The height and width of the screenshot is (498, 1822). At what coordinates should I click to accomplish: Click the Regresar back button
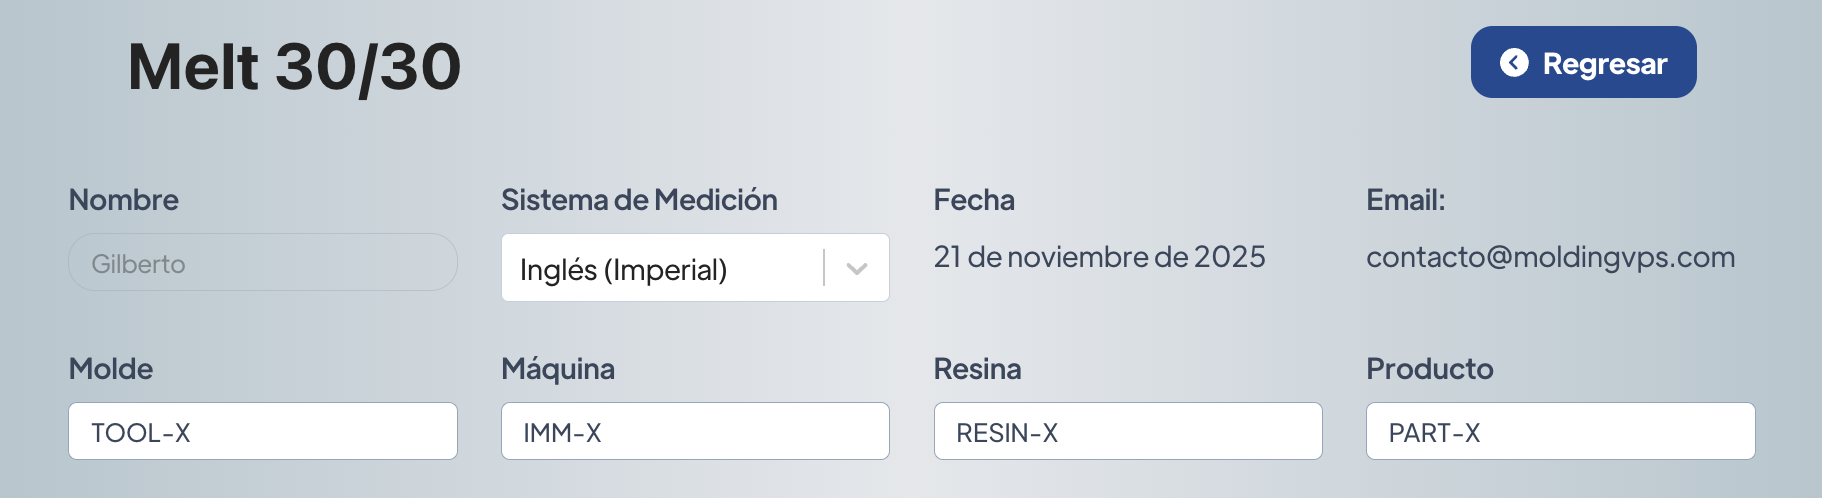(x=1583, y=63)
